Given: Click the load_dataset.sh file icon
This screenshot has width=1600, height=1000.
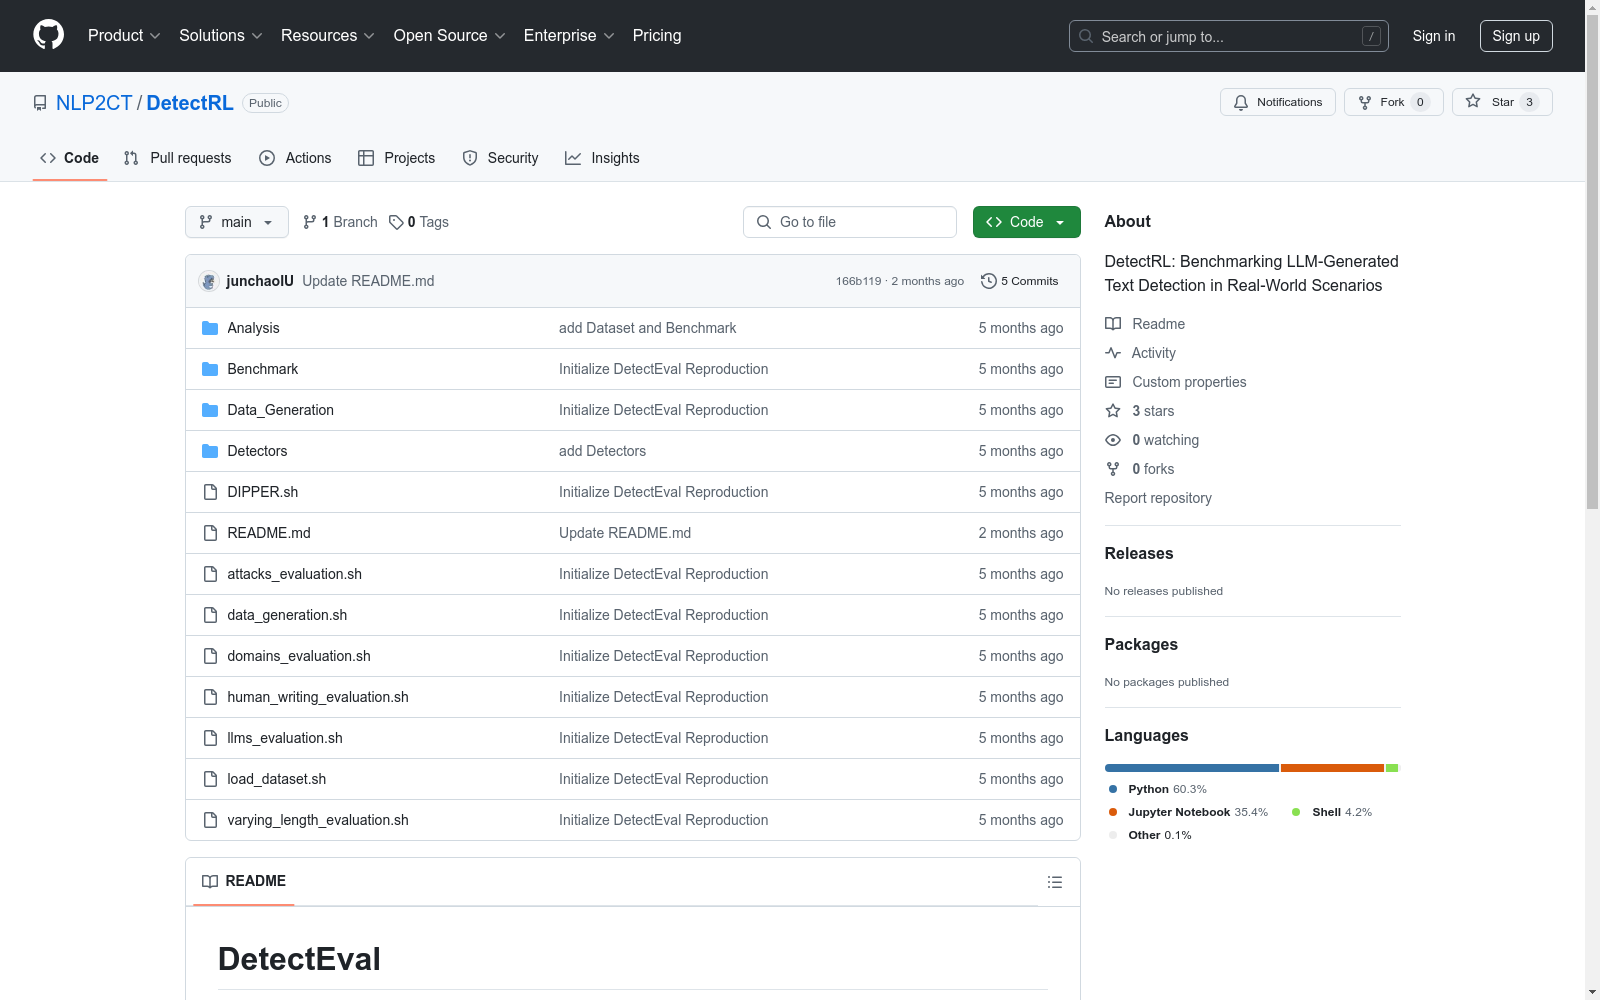Looking at the screenshot, I should click(210, 779).
